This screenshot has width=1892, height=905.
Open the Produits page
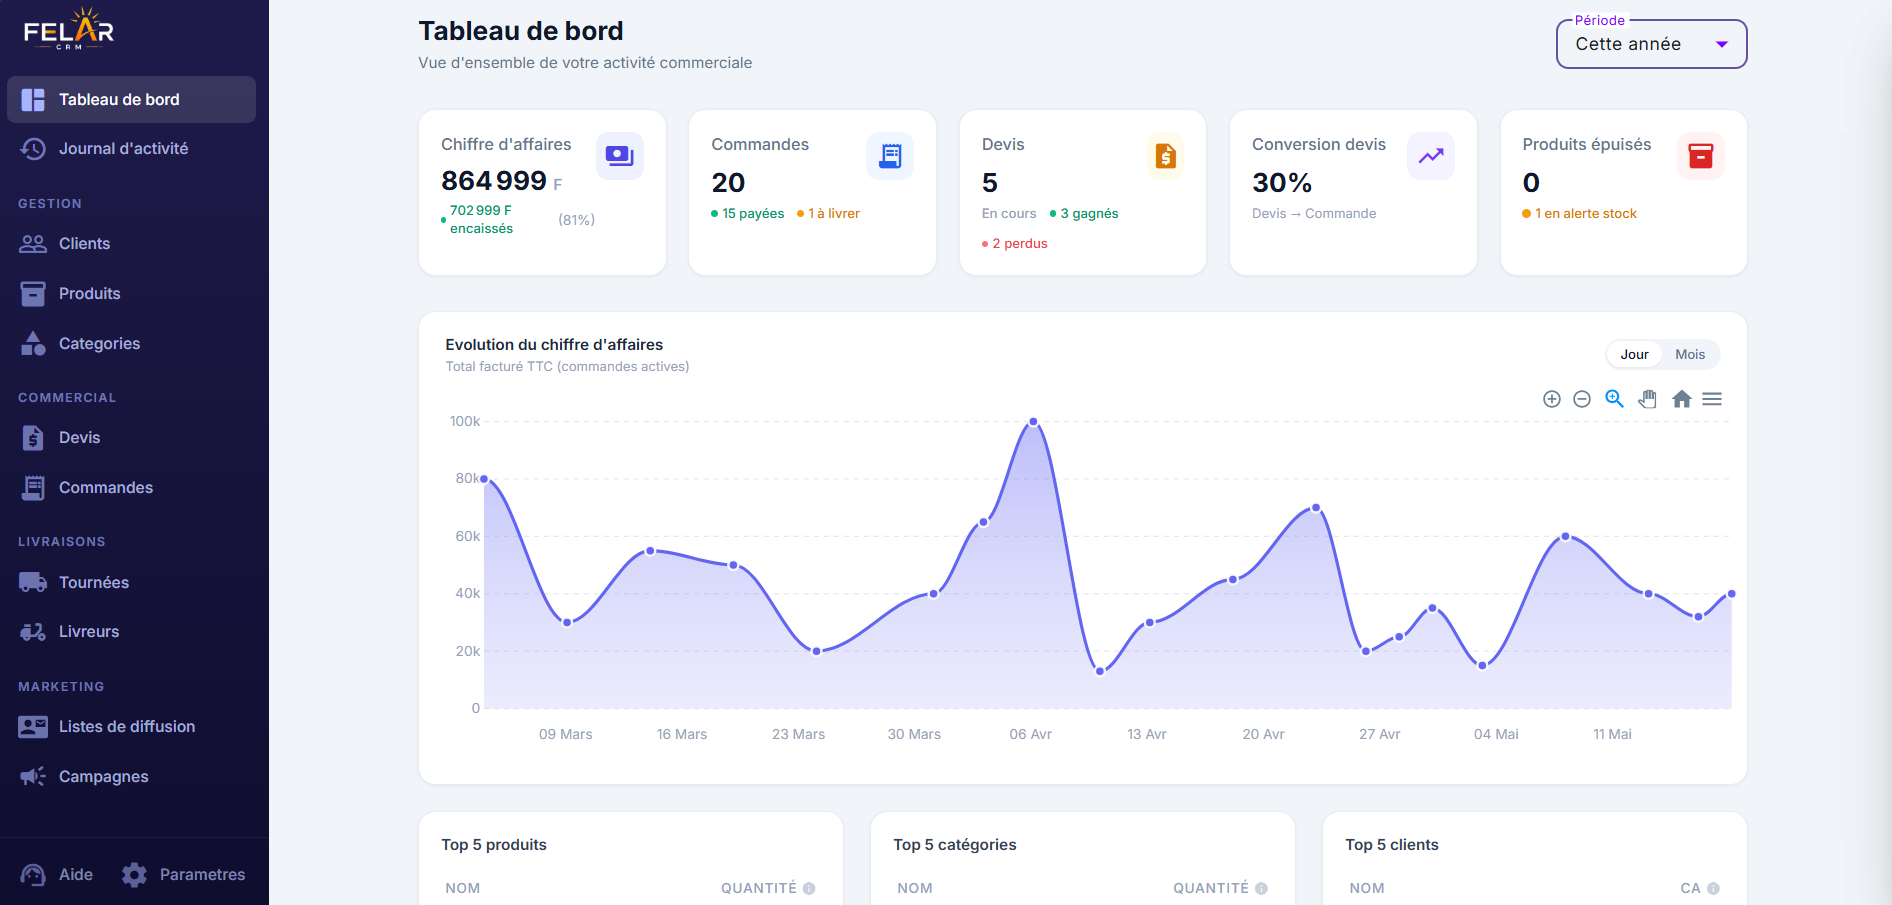click(x=131, y=294)
